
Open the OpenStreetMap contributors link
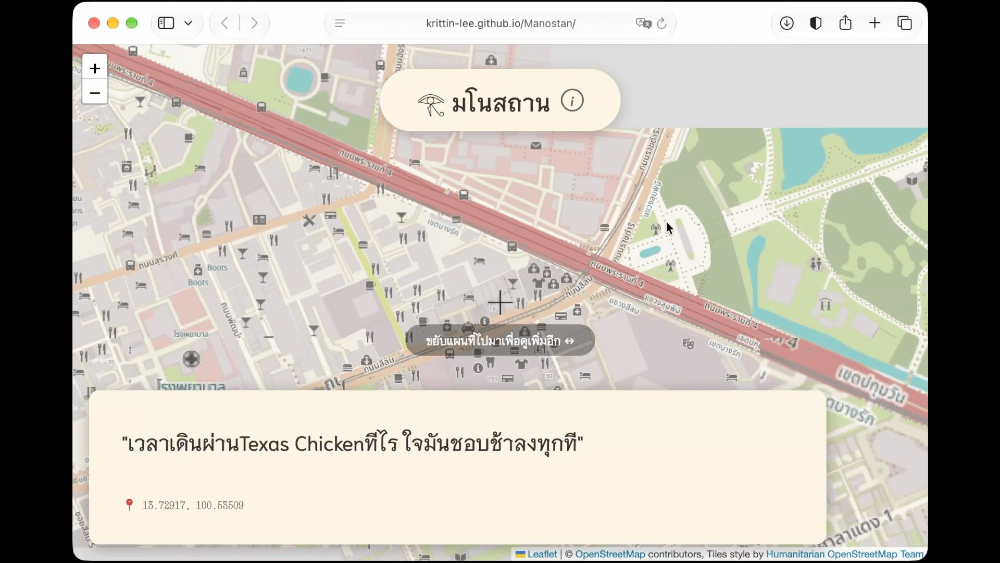(610, 554)
